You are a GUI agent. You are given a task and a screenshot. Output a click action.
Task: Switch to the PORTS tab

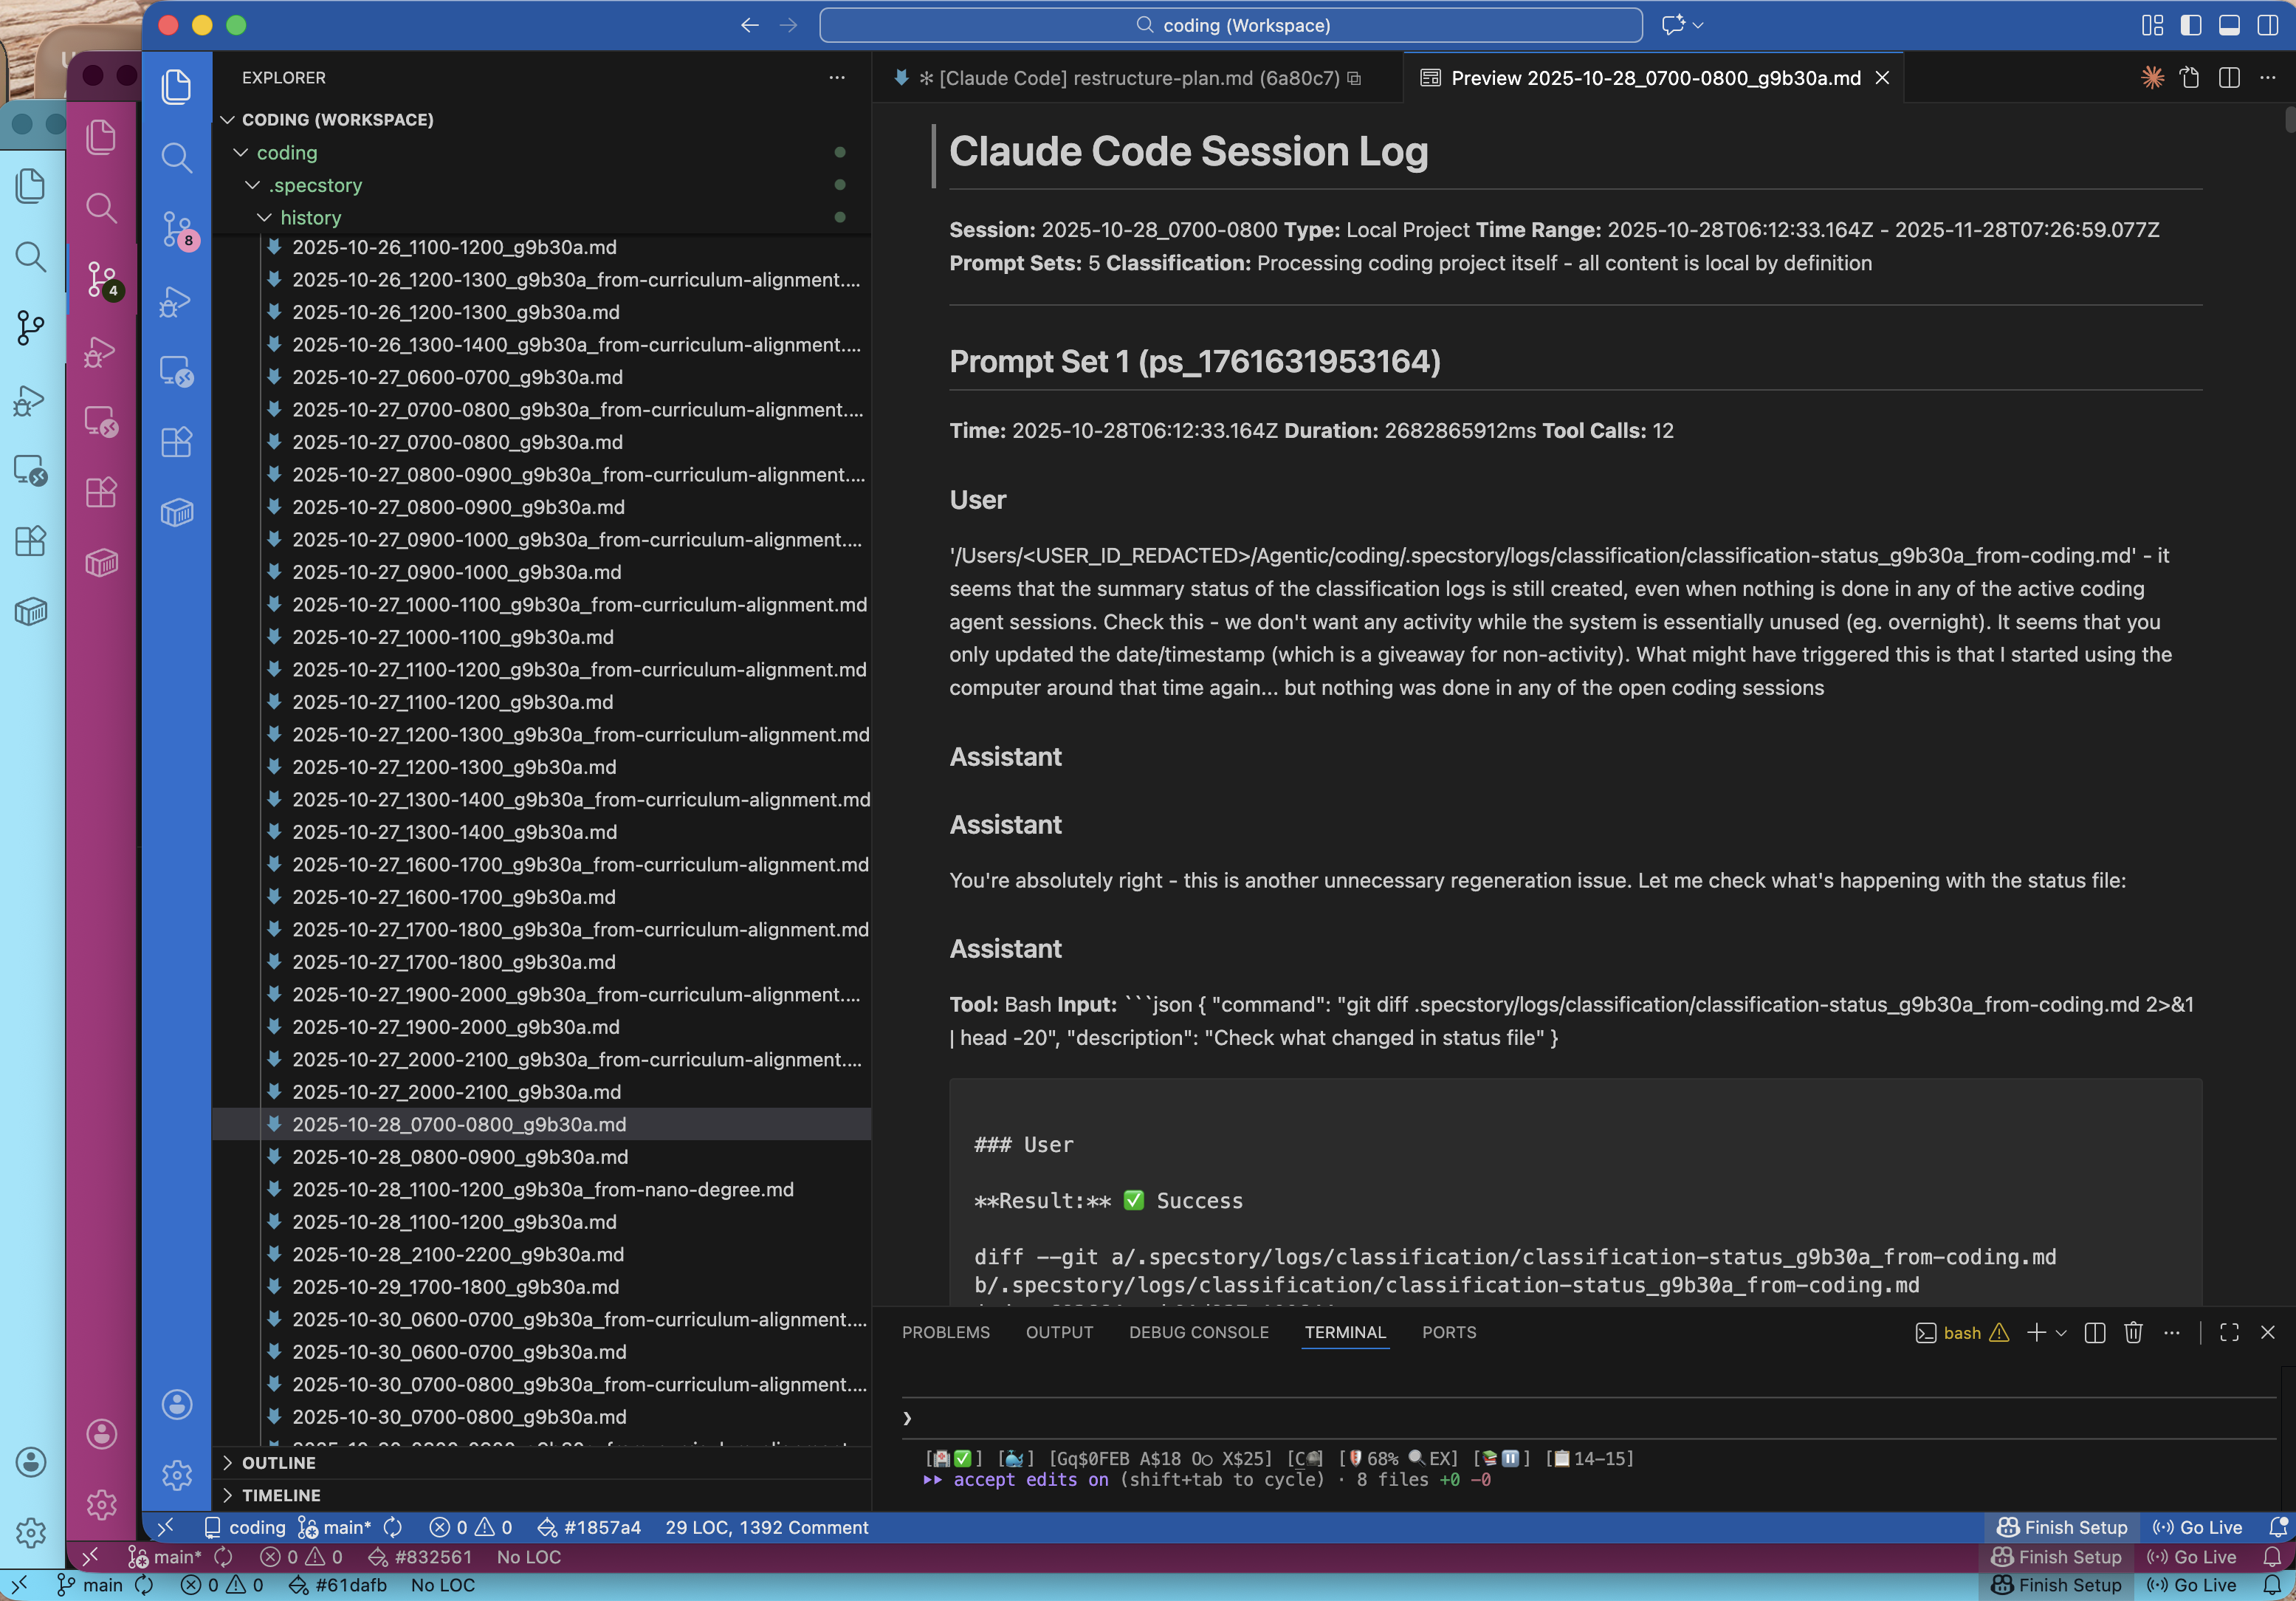[1449, 1332]
